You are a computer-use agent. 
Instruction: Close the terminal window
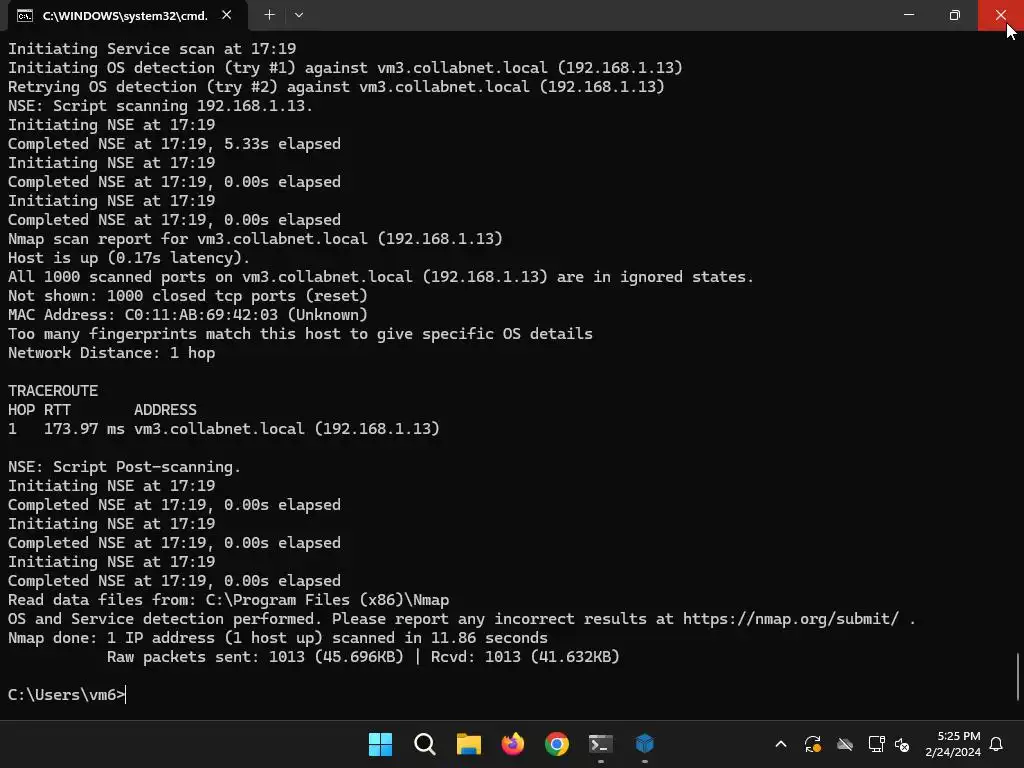tap(1000, 15)
